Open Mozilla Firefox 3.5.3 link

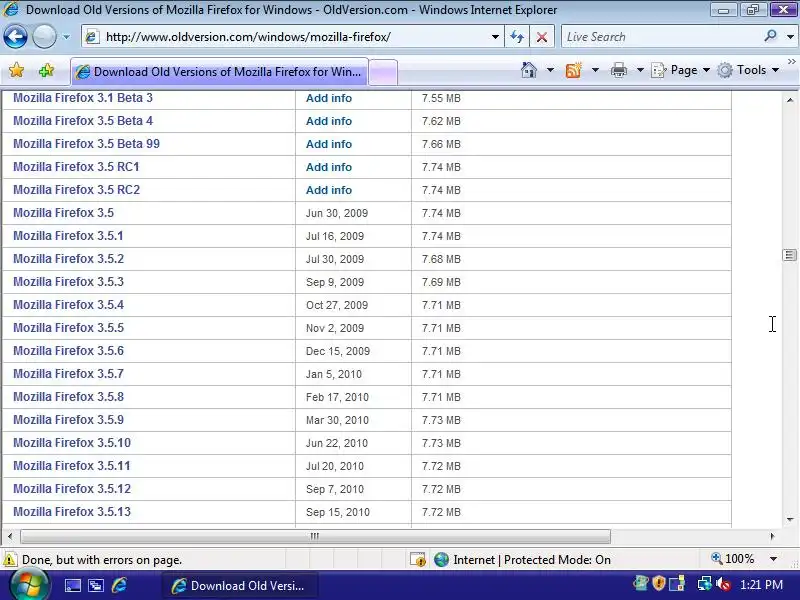point(68,282)
